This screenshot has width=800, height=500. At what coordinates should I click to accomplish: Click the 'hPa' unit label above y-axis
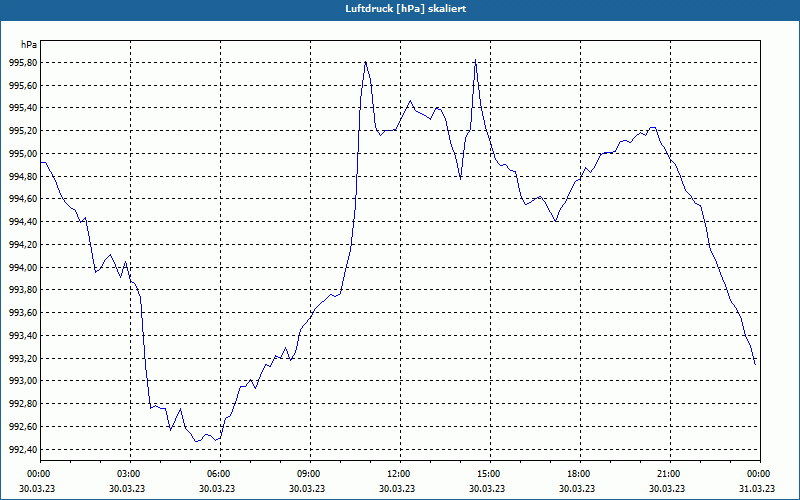29,45
